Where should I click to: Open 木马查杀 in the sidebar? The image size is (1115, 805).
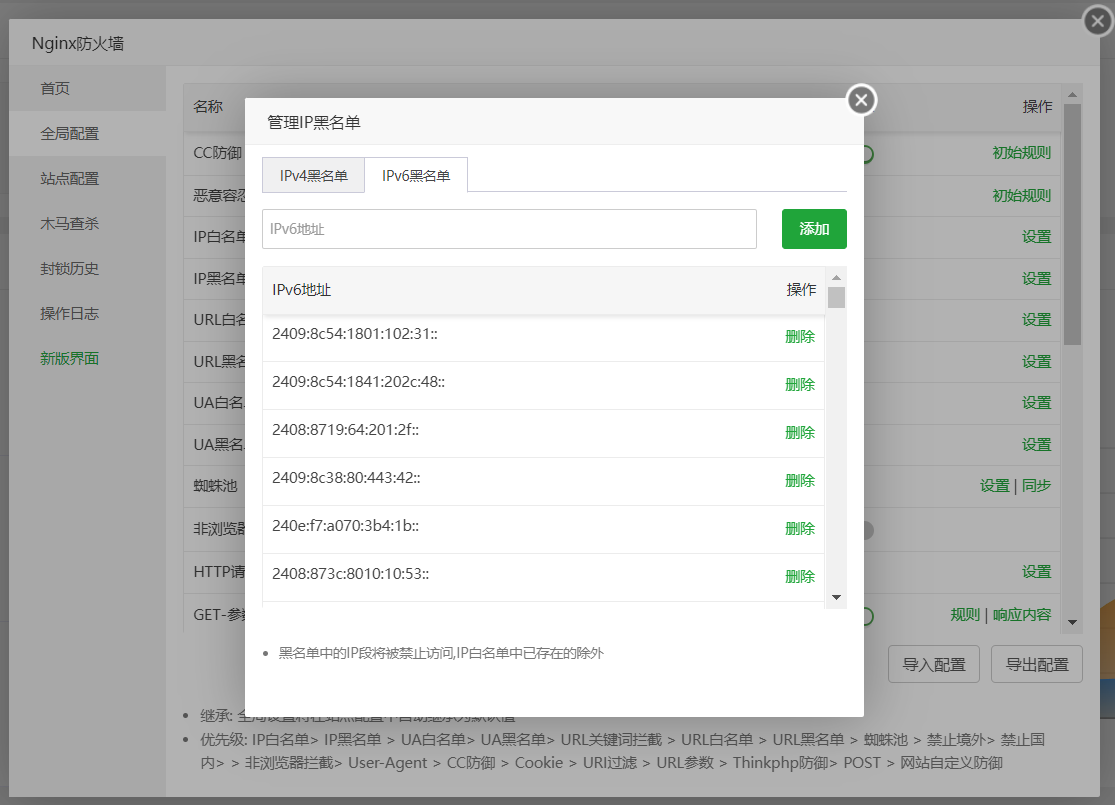(87, 223)
